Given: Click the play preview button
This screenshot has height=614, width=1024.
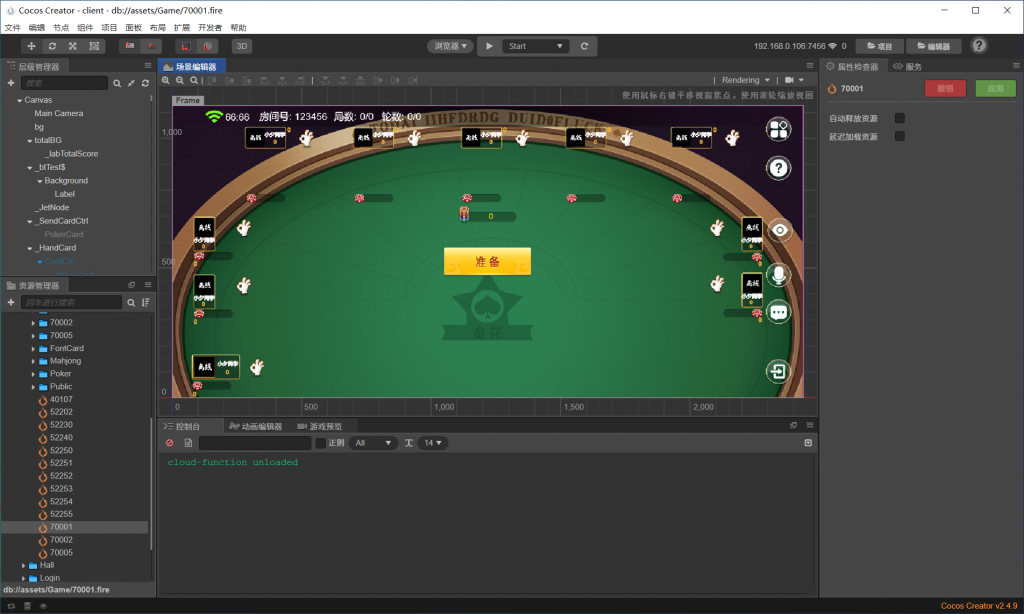Looking at the screenshot, I should point(488,46).
